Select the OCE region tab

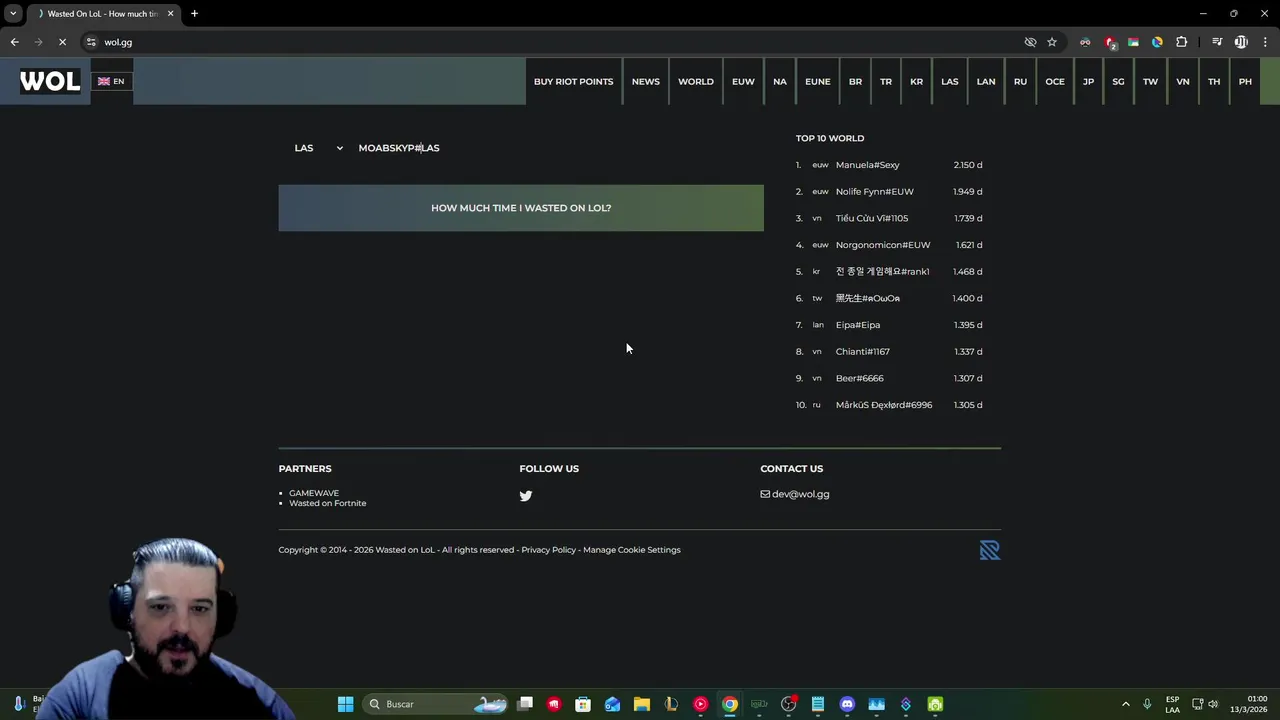[x=1055, y=82]
